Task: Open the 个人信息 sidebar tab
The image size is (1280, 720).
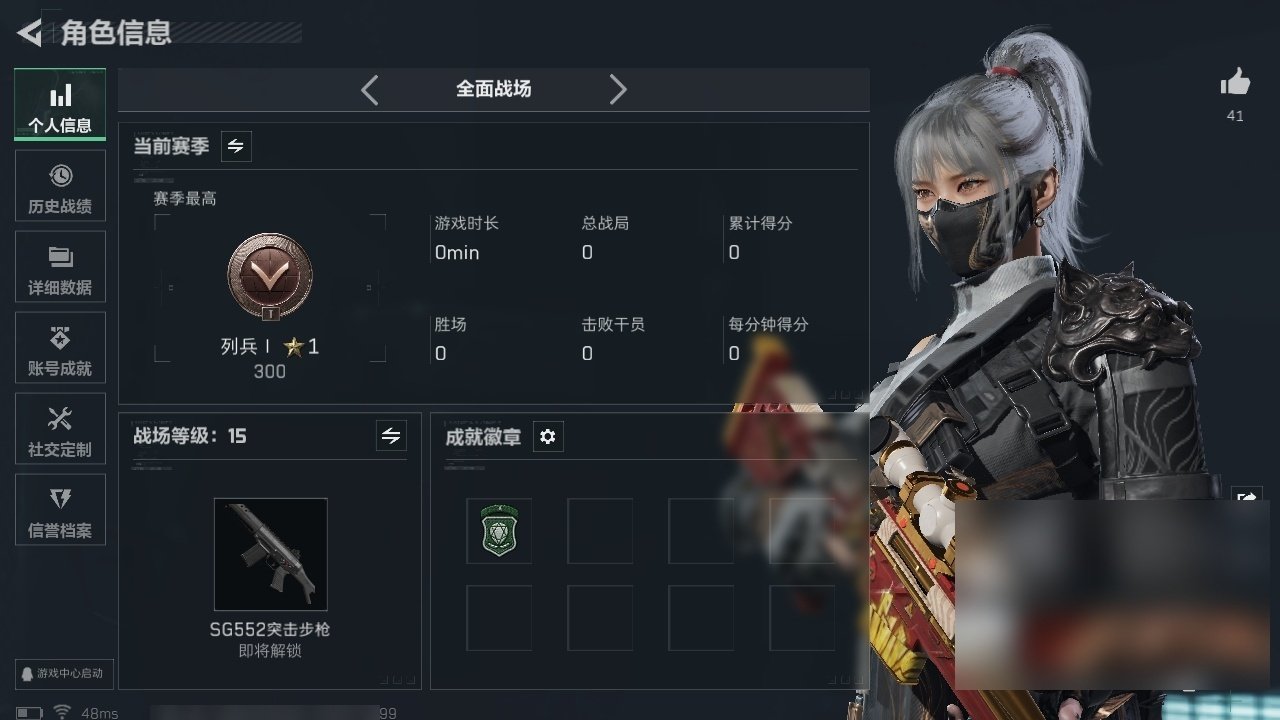Action: tap(60, 105)
